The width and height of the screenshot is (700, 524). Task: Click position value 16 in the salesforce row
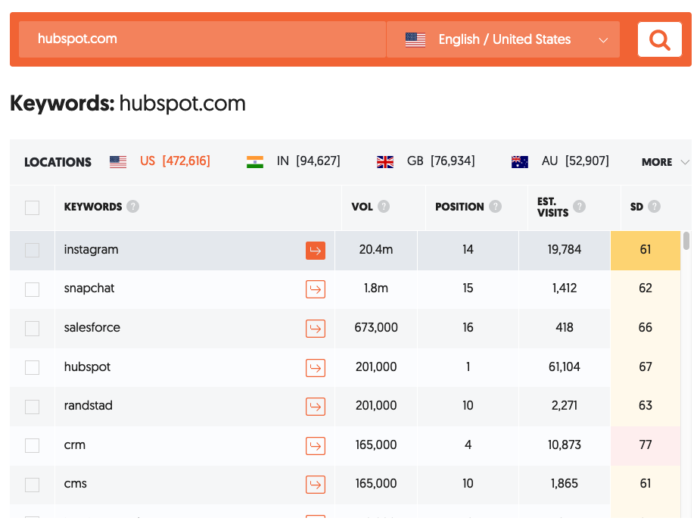468,328
